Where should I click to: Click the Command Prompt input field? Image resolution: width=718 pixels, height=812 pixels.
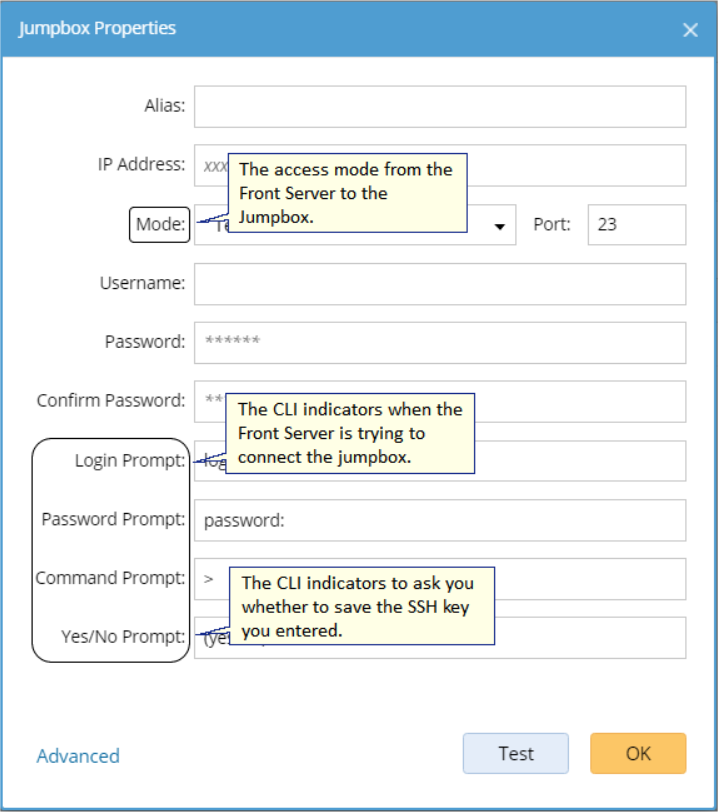(x=600, y=579)
